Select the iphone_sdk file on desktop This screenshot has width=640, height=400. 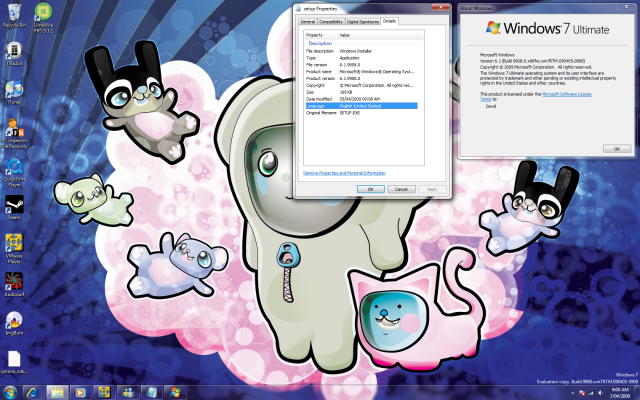[x=14, y=362]
